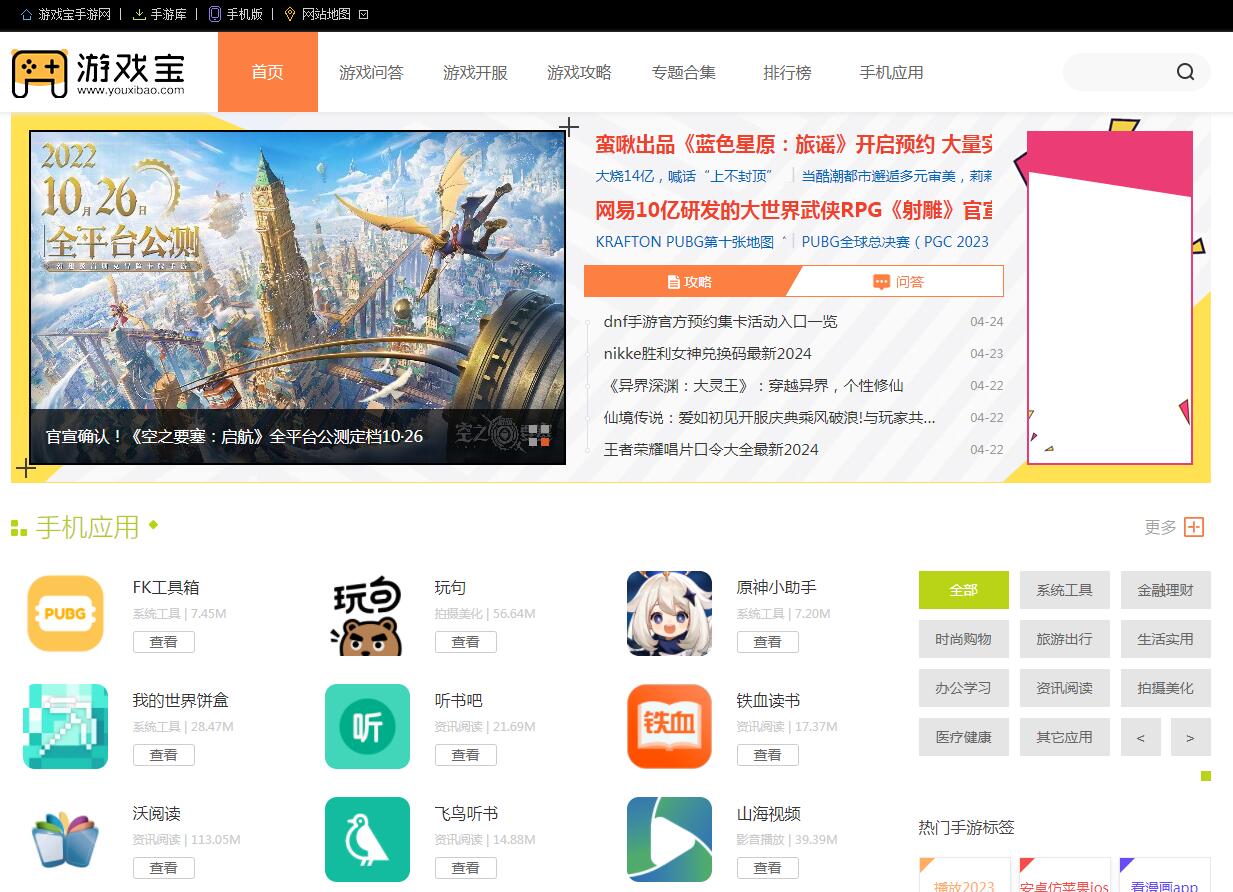The image size is (1233, 892).
Task: Click 游戏宝手游网 home icon link
Action: [66, 14]
